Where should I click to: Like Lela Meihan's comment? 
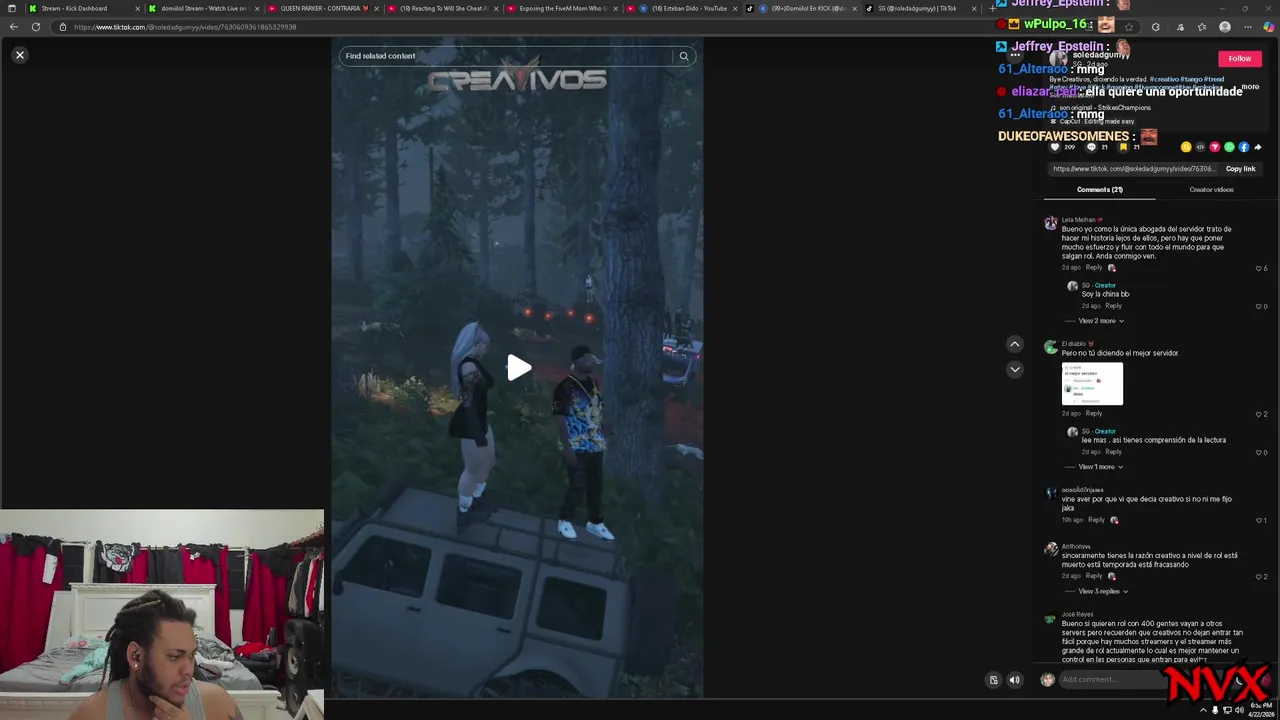[x=1260, y=269]
